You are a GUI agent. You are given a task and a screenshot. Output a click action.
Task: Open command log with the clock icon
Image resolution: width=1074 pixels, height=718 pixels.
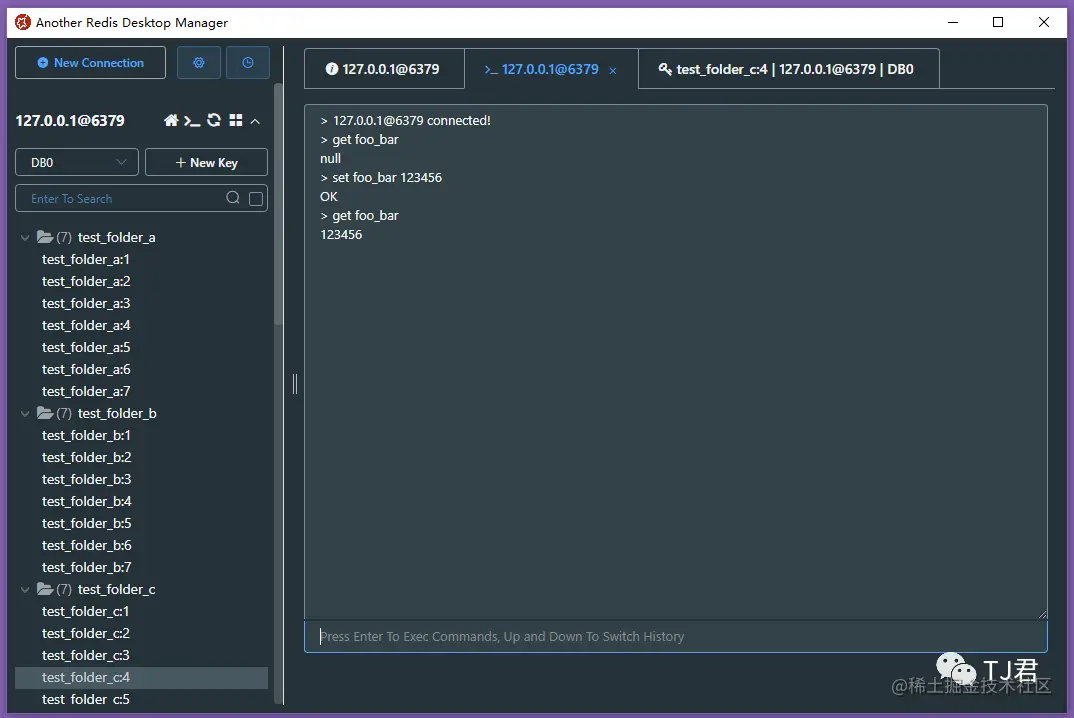(247, 62)
